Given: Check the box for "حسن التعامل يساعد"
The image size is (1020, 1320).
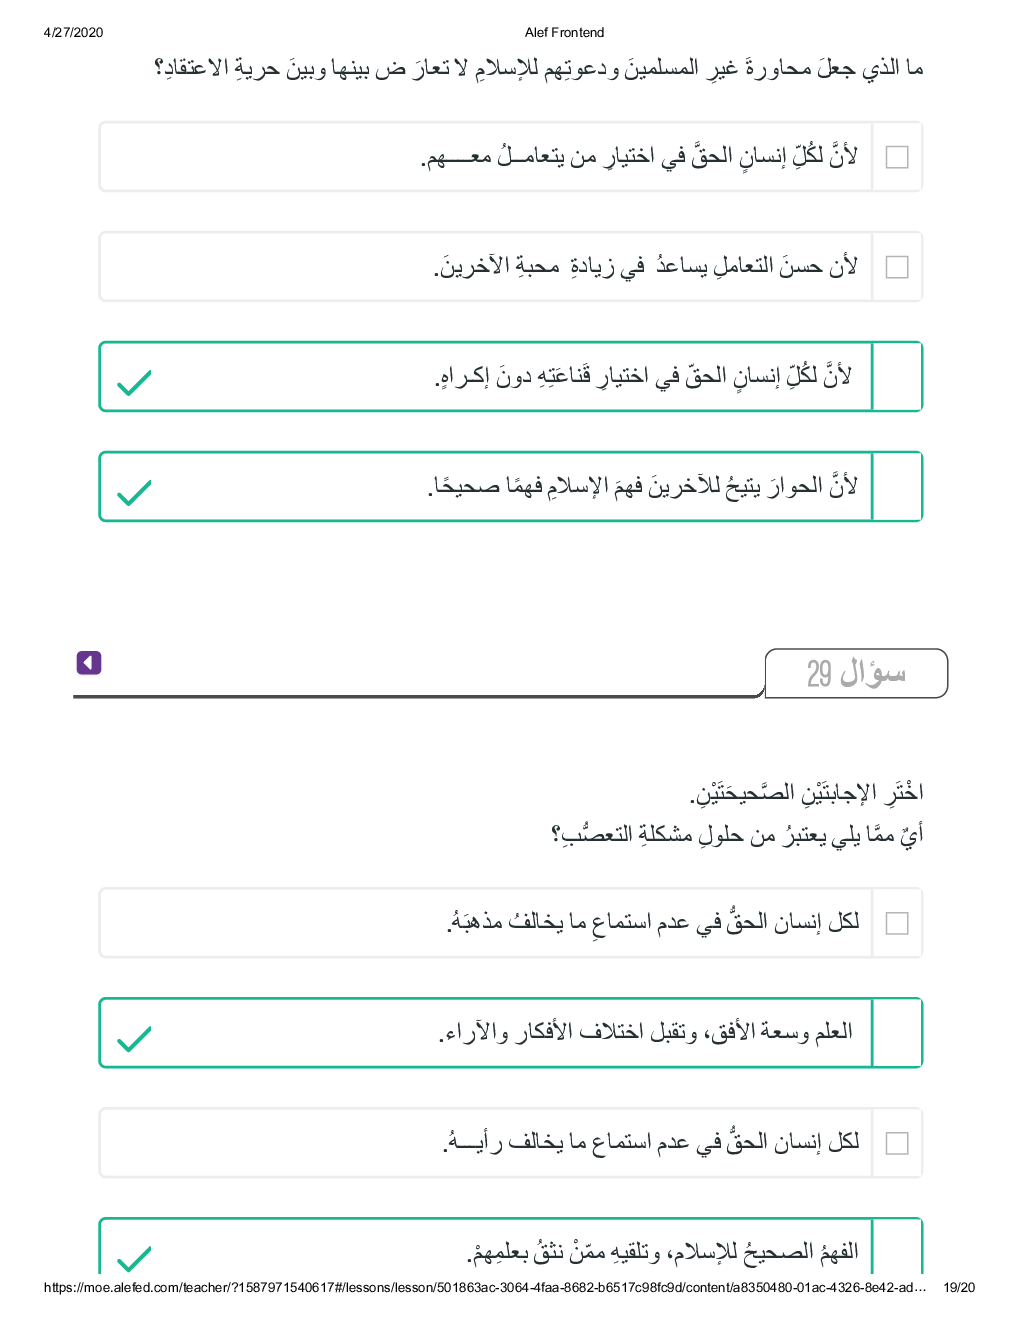Looking at the screenshot, I should (897, 267).
